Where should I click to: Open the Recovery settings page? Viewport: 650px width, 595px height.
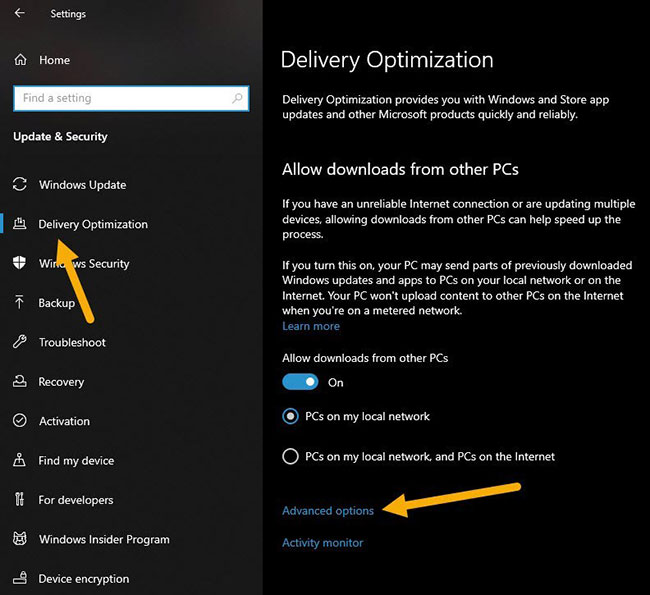pyautogui.click(x=61, y=382)
